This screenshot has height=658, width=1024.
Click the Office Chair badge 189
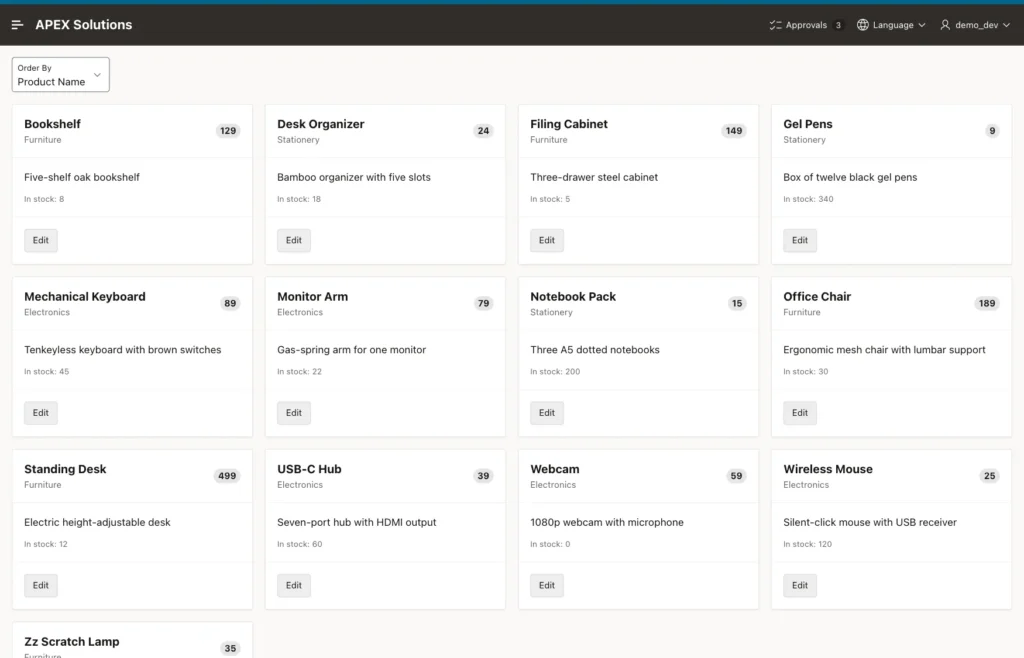click(x=987, y=303)
